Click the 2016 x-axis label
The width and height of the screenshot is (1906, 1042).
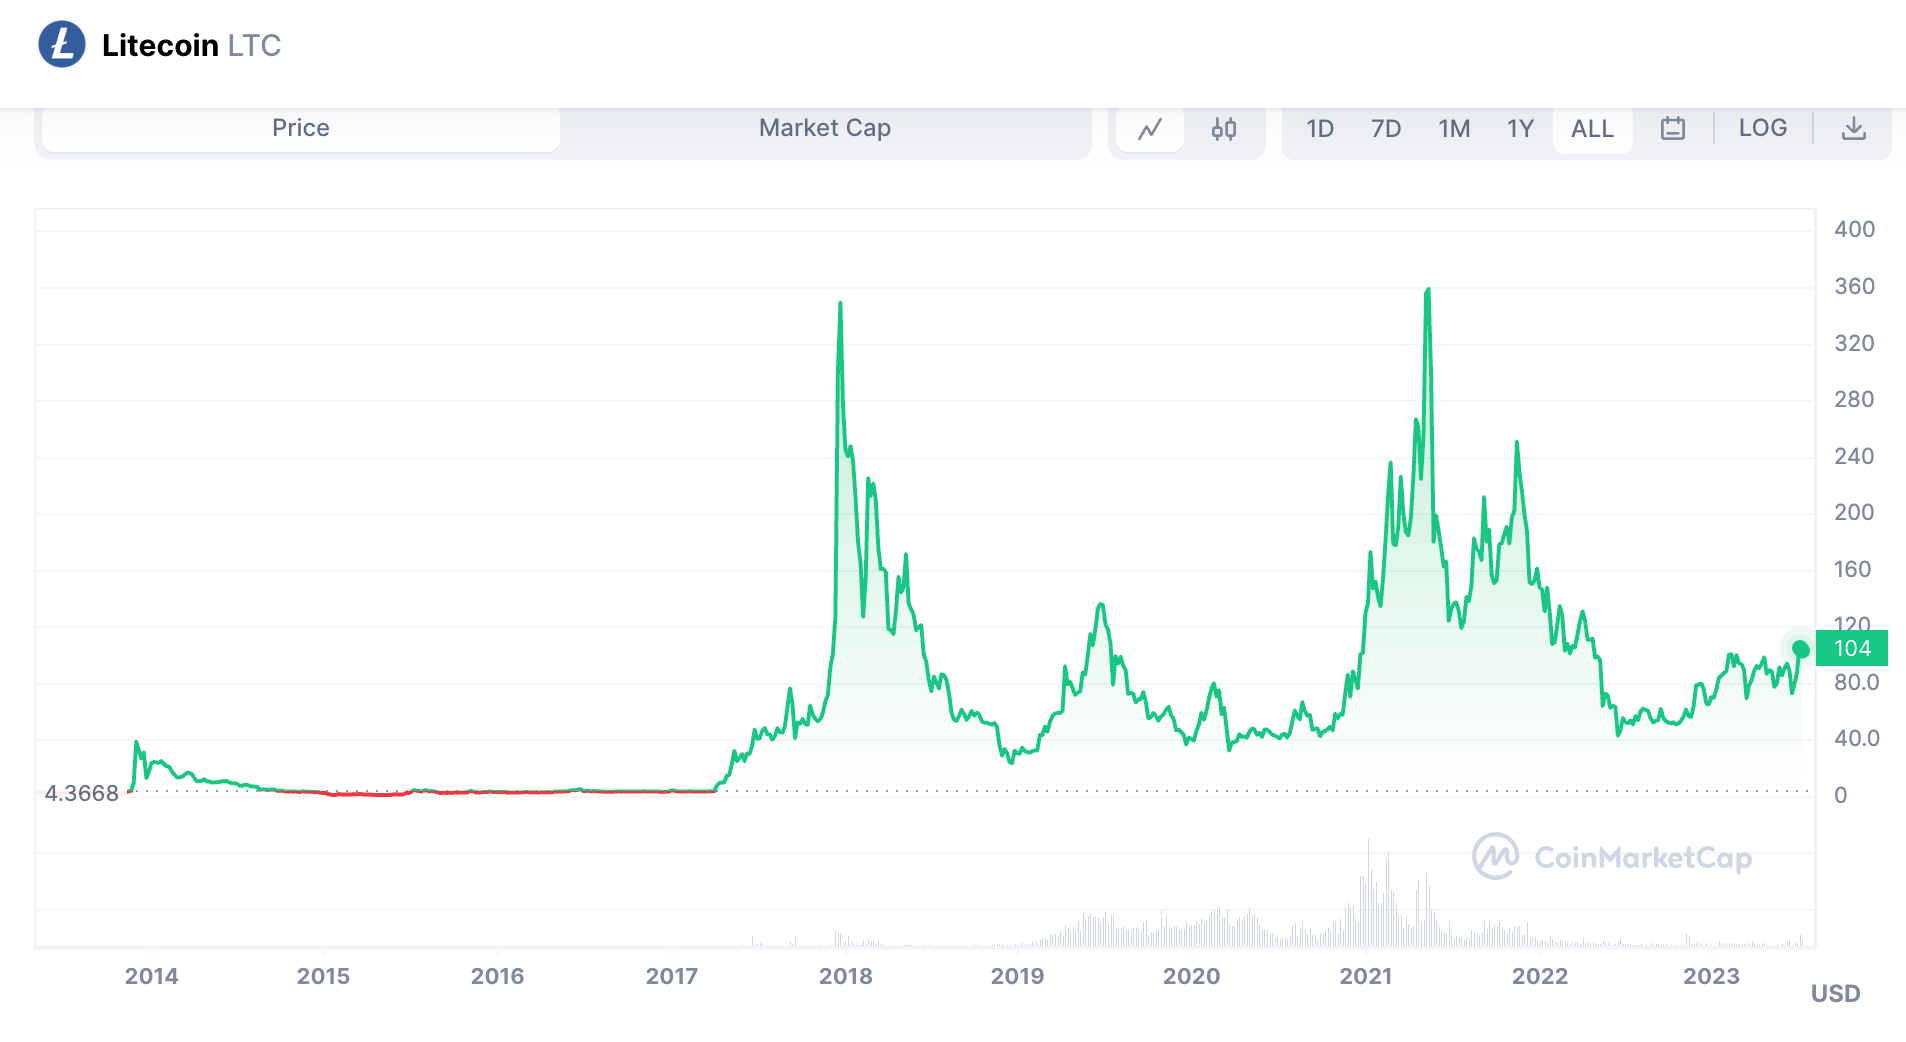pyautogui.click(x=498, y=976)
